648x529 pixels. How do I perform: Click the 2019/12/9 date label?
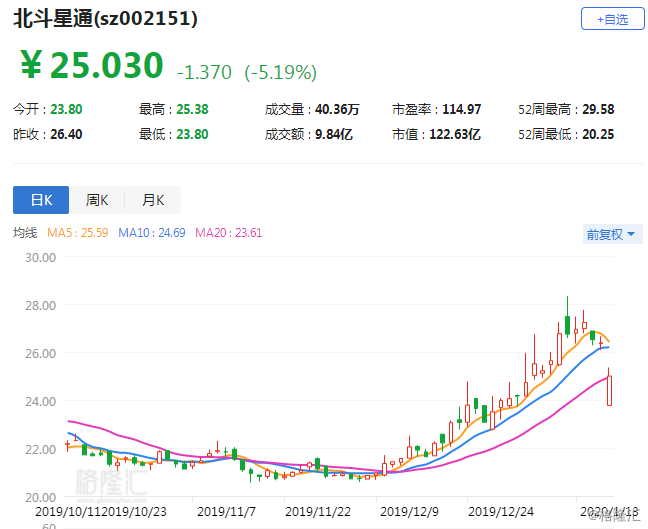click(409, 512)
